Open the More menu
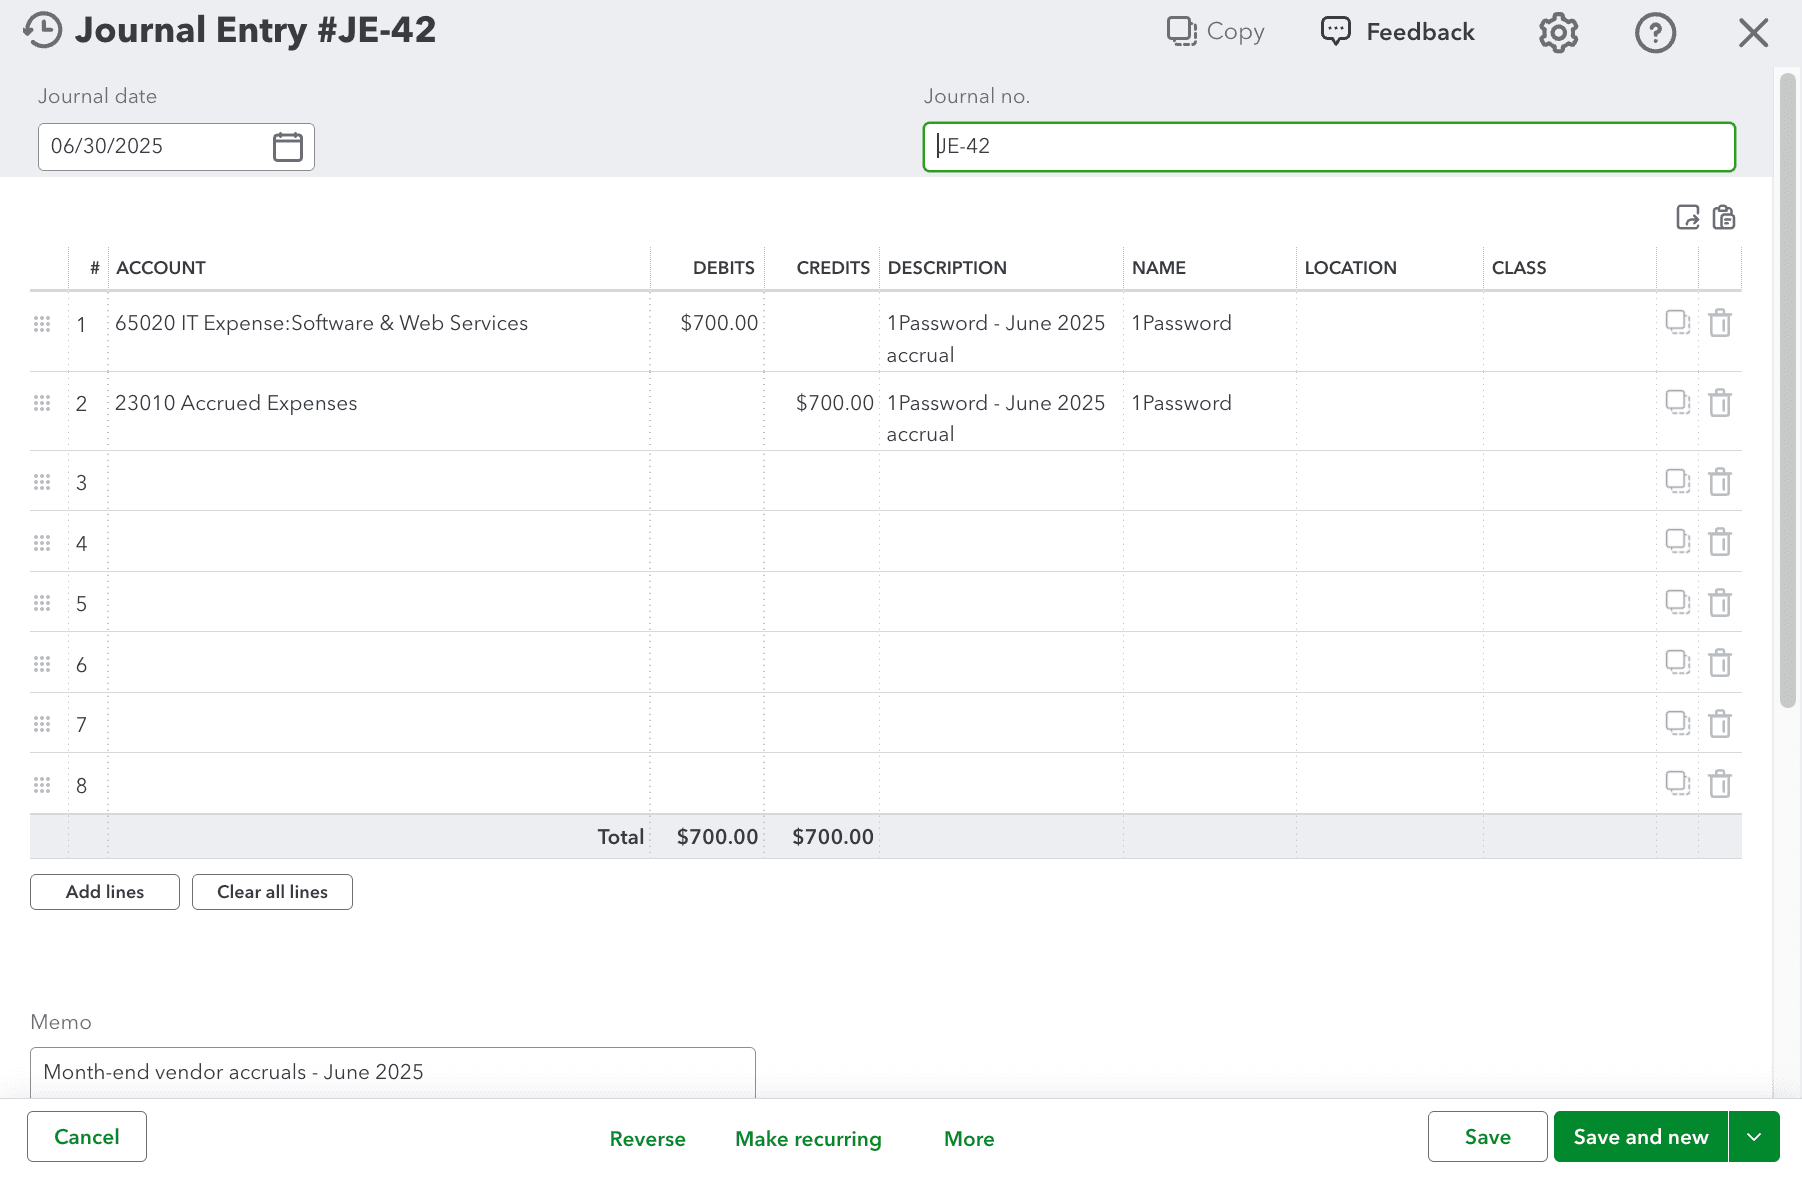The height and width of the screenshot is (1188, 1802). point(968,1138)
